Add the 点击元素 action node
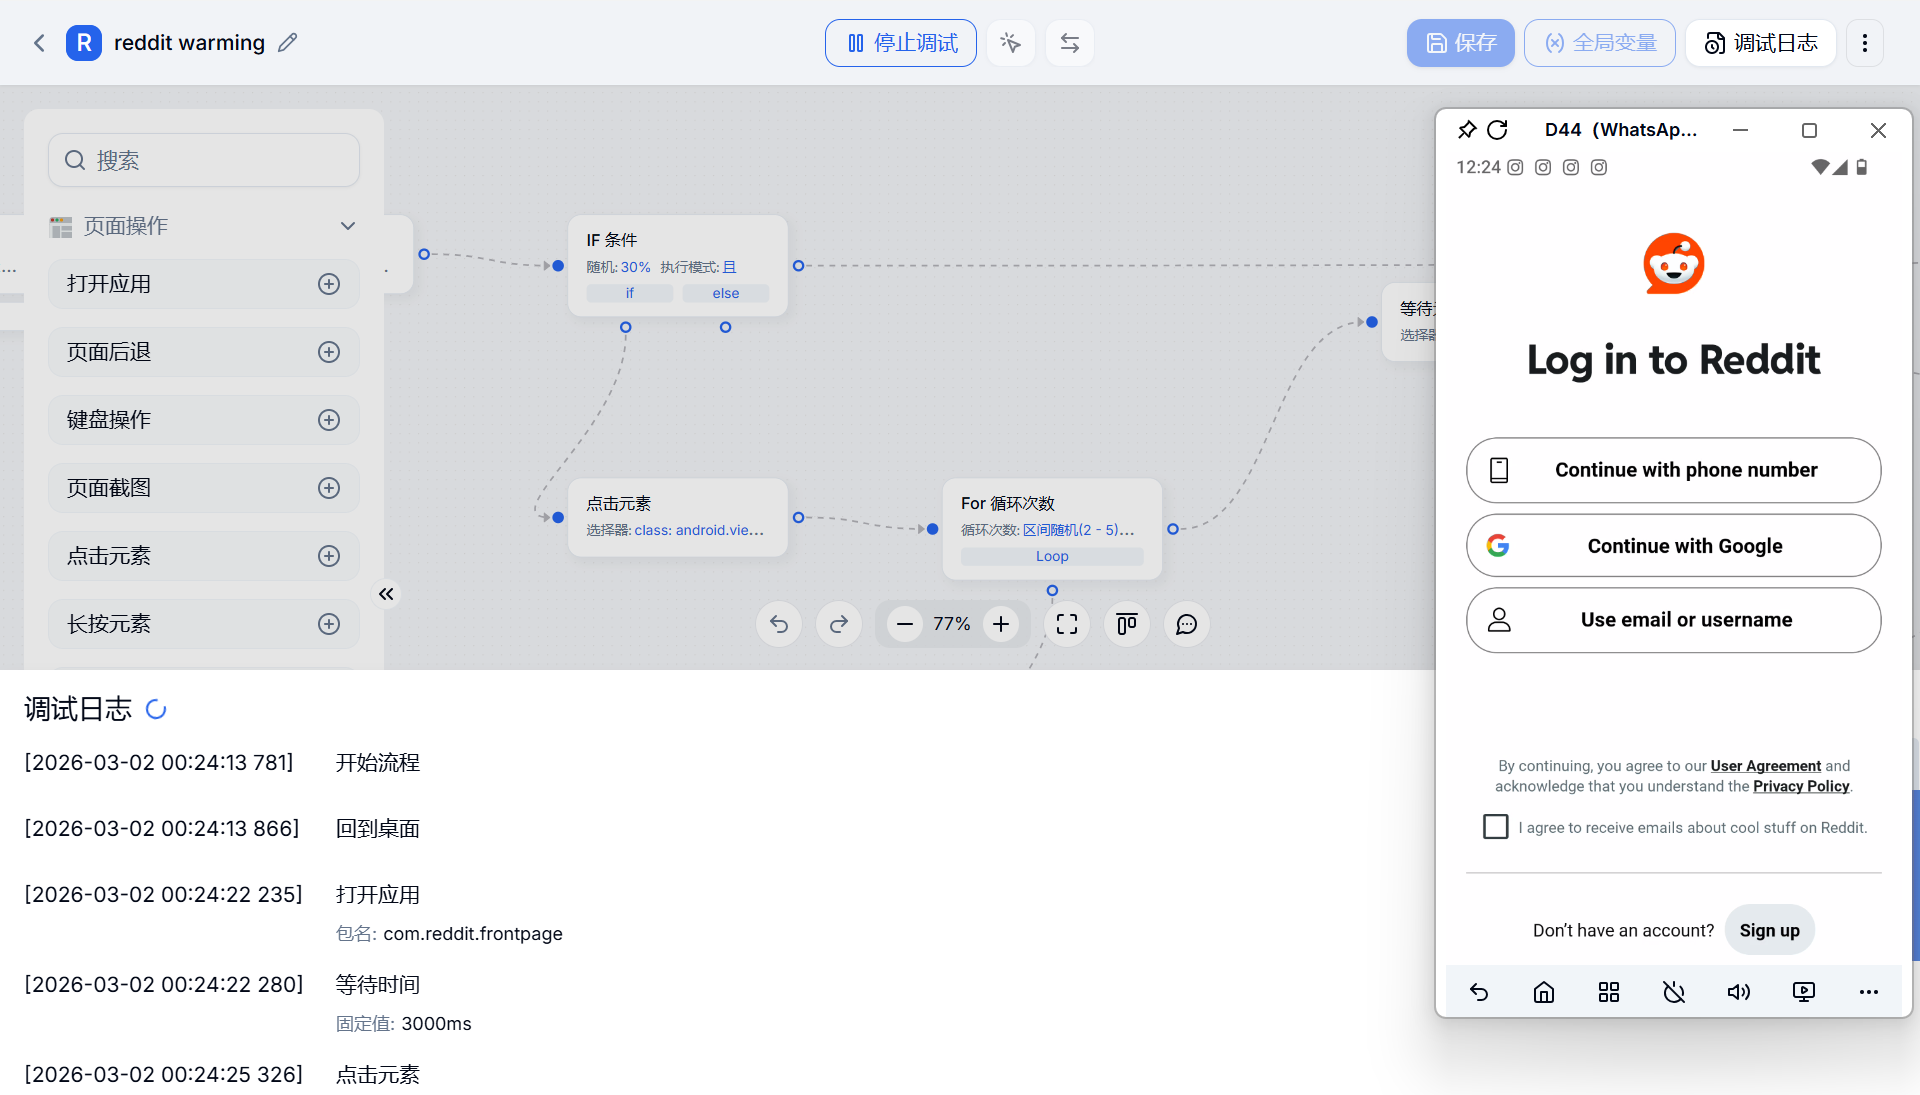 point(329,556)
